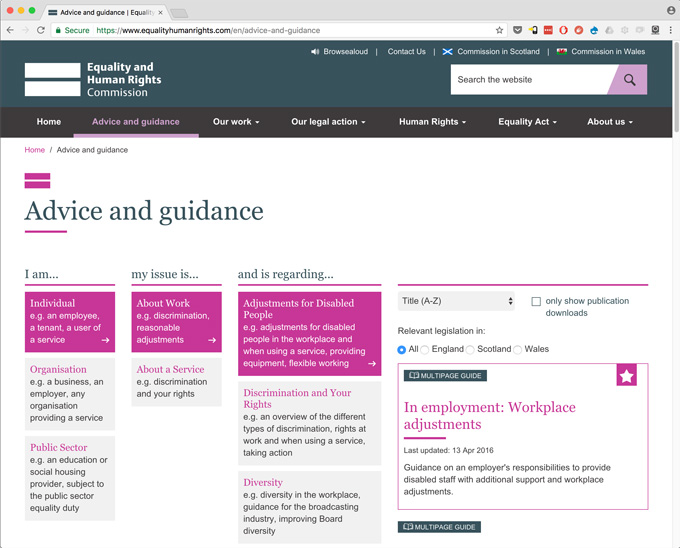Screen dimensions: 680x548
Task: Expand the About us menu
Action: [x=610, y=122]
